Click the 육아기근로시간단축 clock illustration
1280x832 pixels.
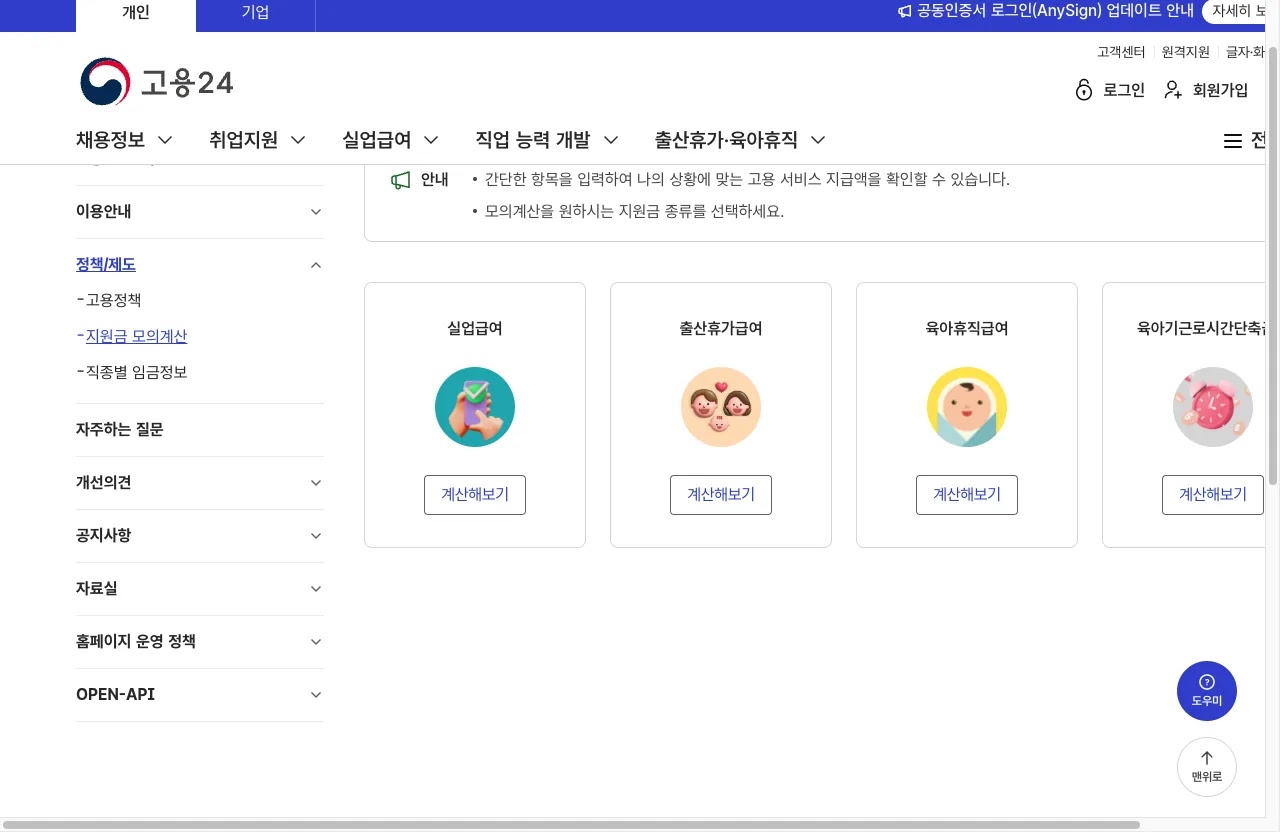[x=1213, y=407]
